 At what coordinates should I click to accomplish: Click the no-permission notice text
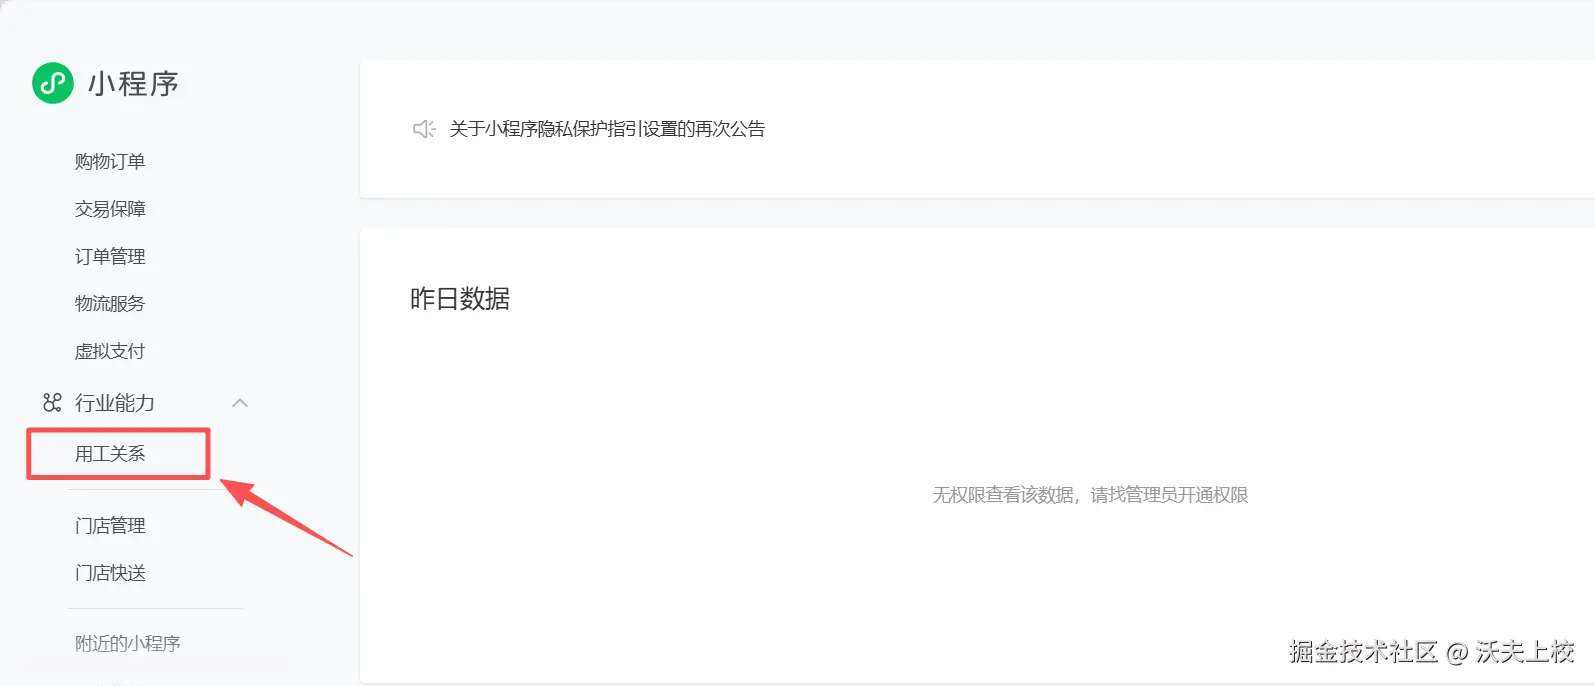tap(1090, 495)
